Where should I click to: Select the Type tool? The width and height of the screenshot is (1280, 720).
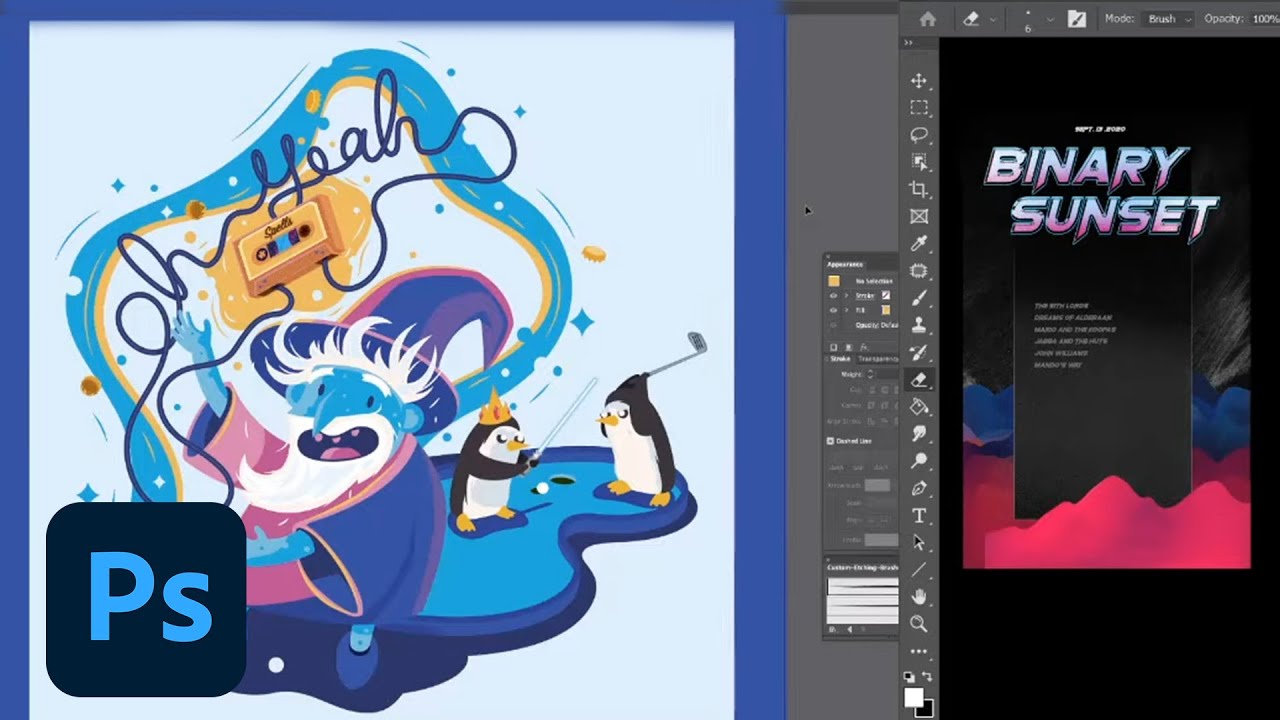click(x=919, y=515)
